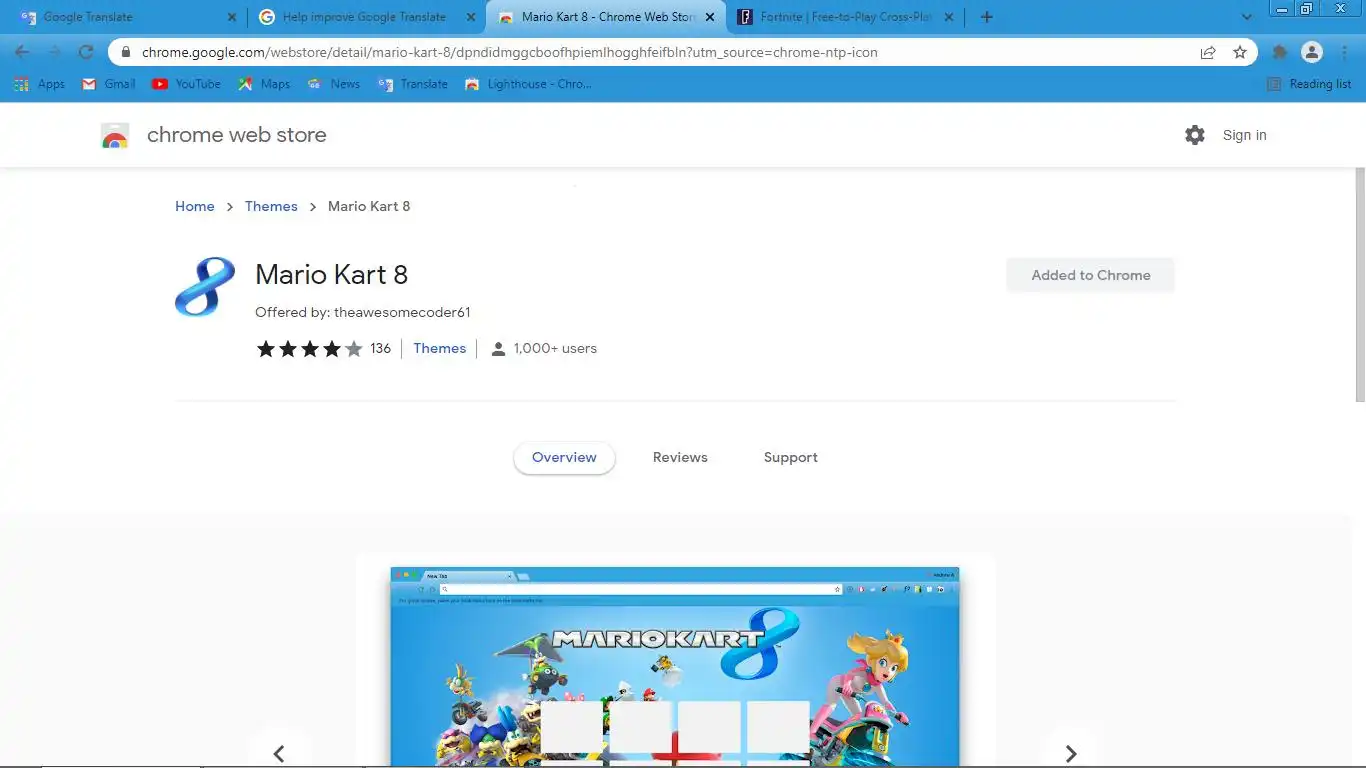
Task: Click the Added to Chrome button
Action: [x=1091, y=275]
